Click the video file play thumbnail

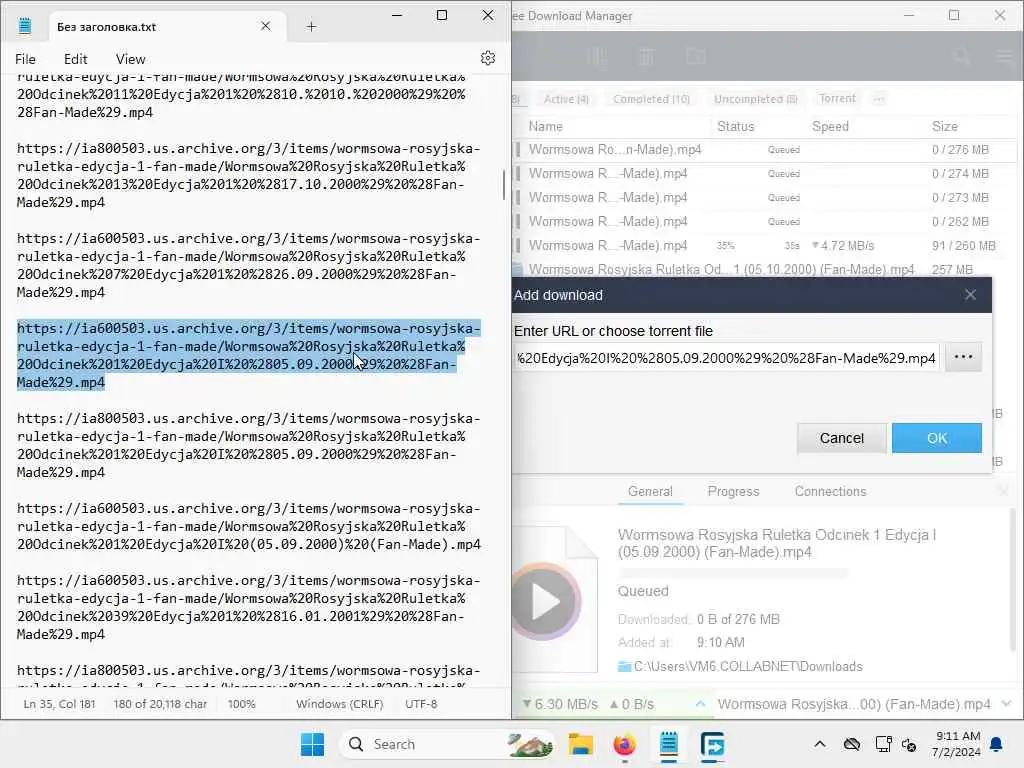(x=546, y=601)
